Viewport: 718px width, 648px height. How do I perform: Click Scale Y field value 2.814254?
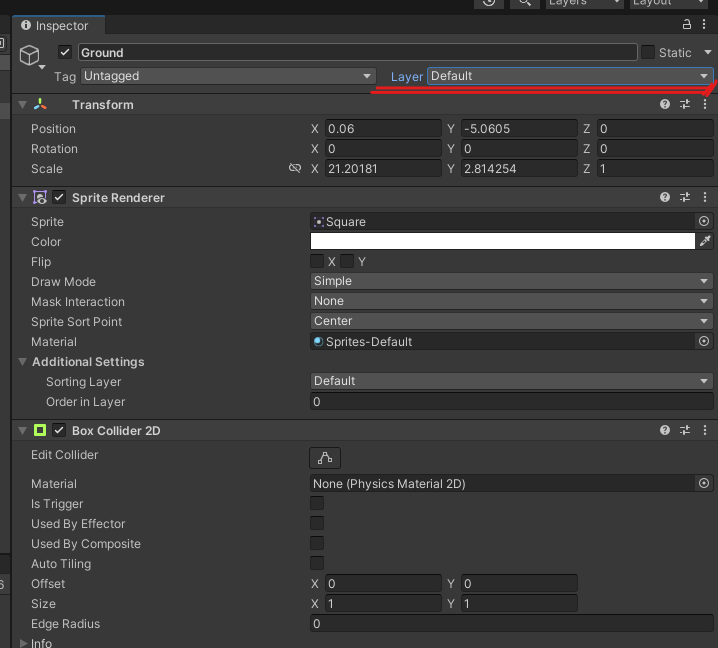(x=519, y=169)
